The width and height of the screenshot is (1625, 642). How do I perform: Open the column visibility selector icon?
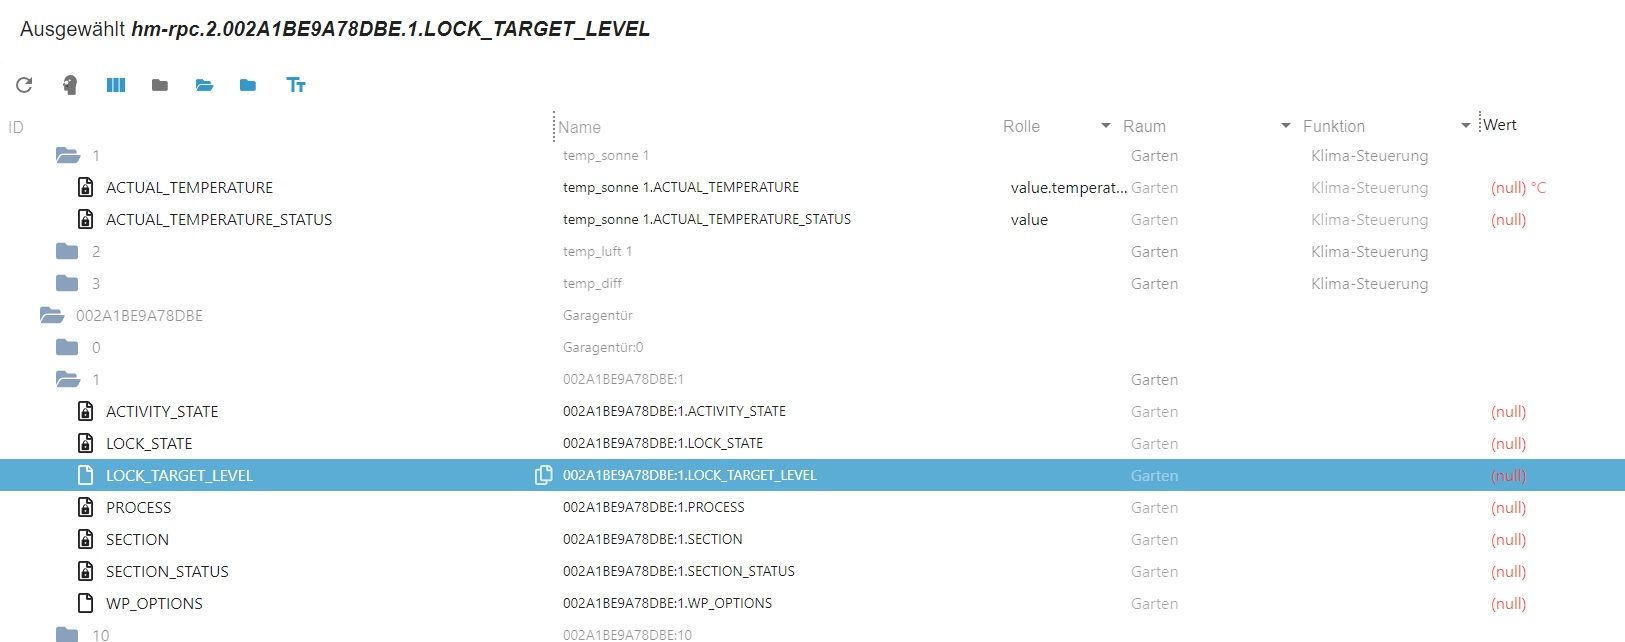(x=116, y=85)
